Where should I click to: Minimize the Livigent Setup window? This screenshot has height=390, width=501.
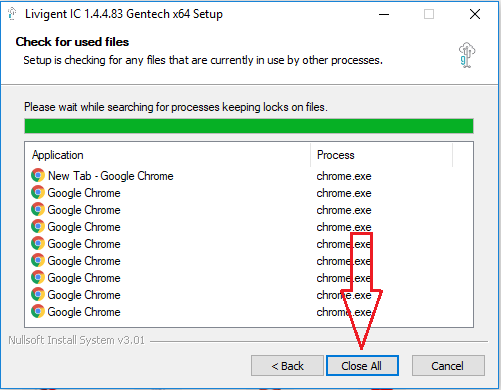384,14
